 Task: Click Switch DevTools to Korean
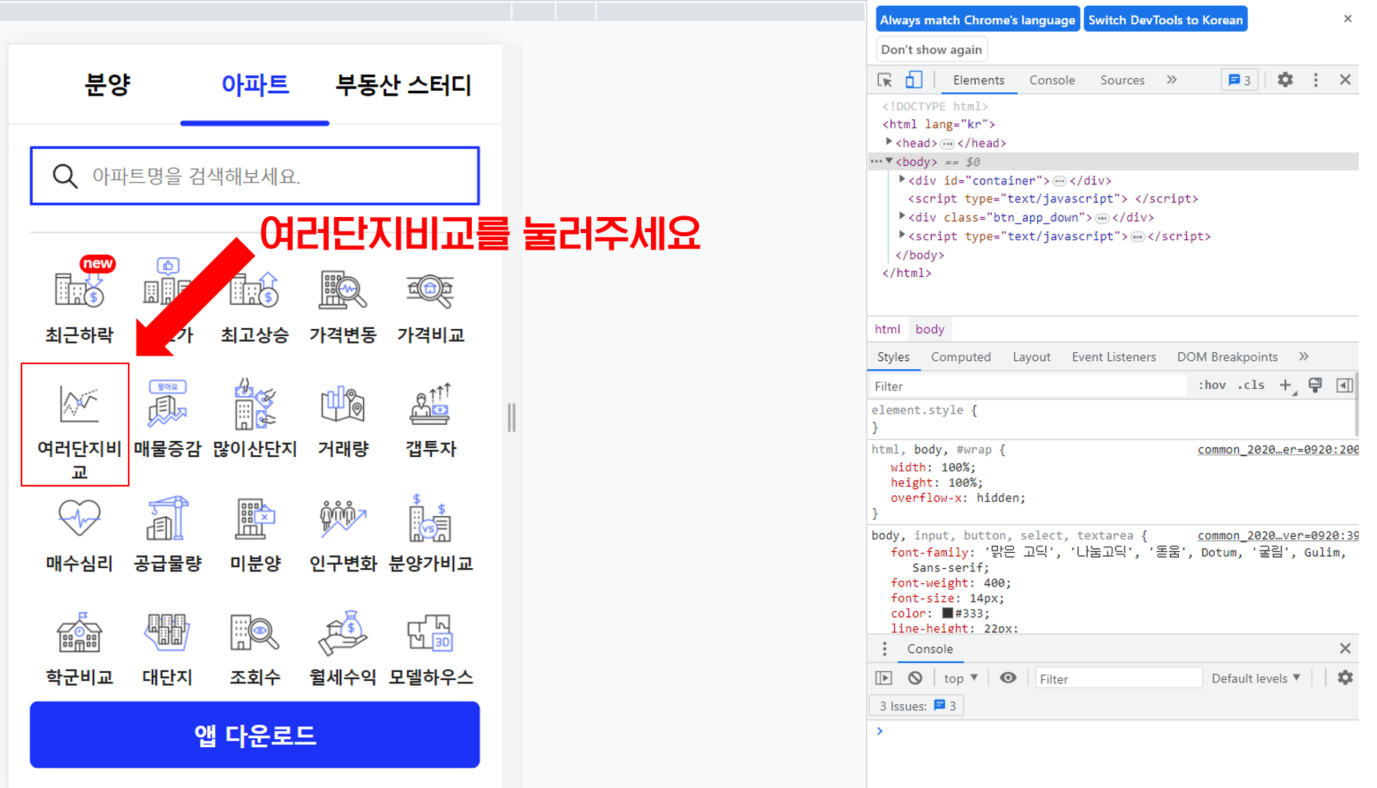pos(1165,20)
